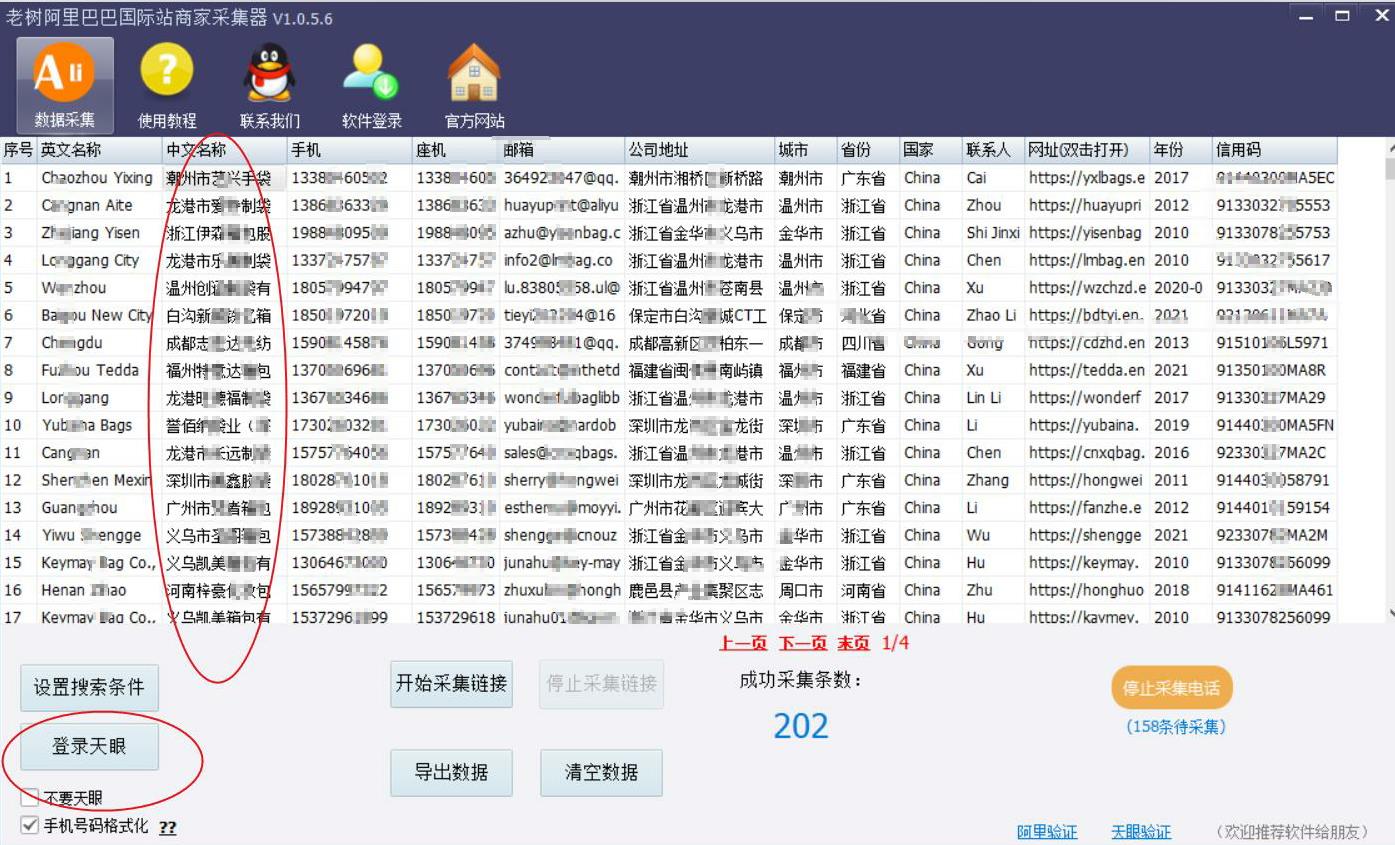Click the 国家 column header
1395x845 pixels.
coord(931,150)
